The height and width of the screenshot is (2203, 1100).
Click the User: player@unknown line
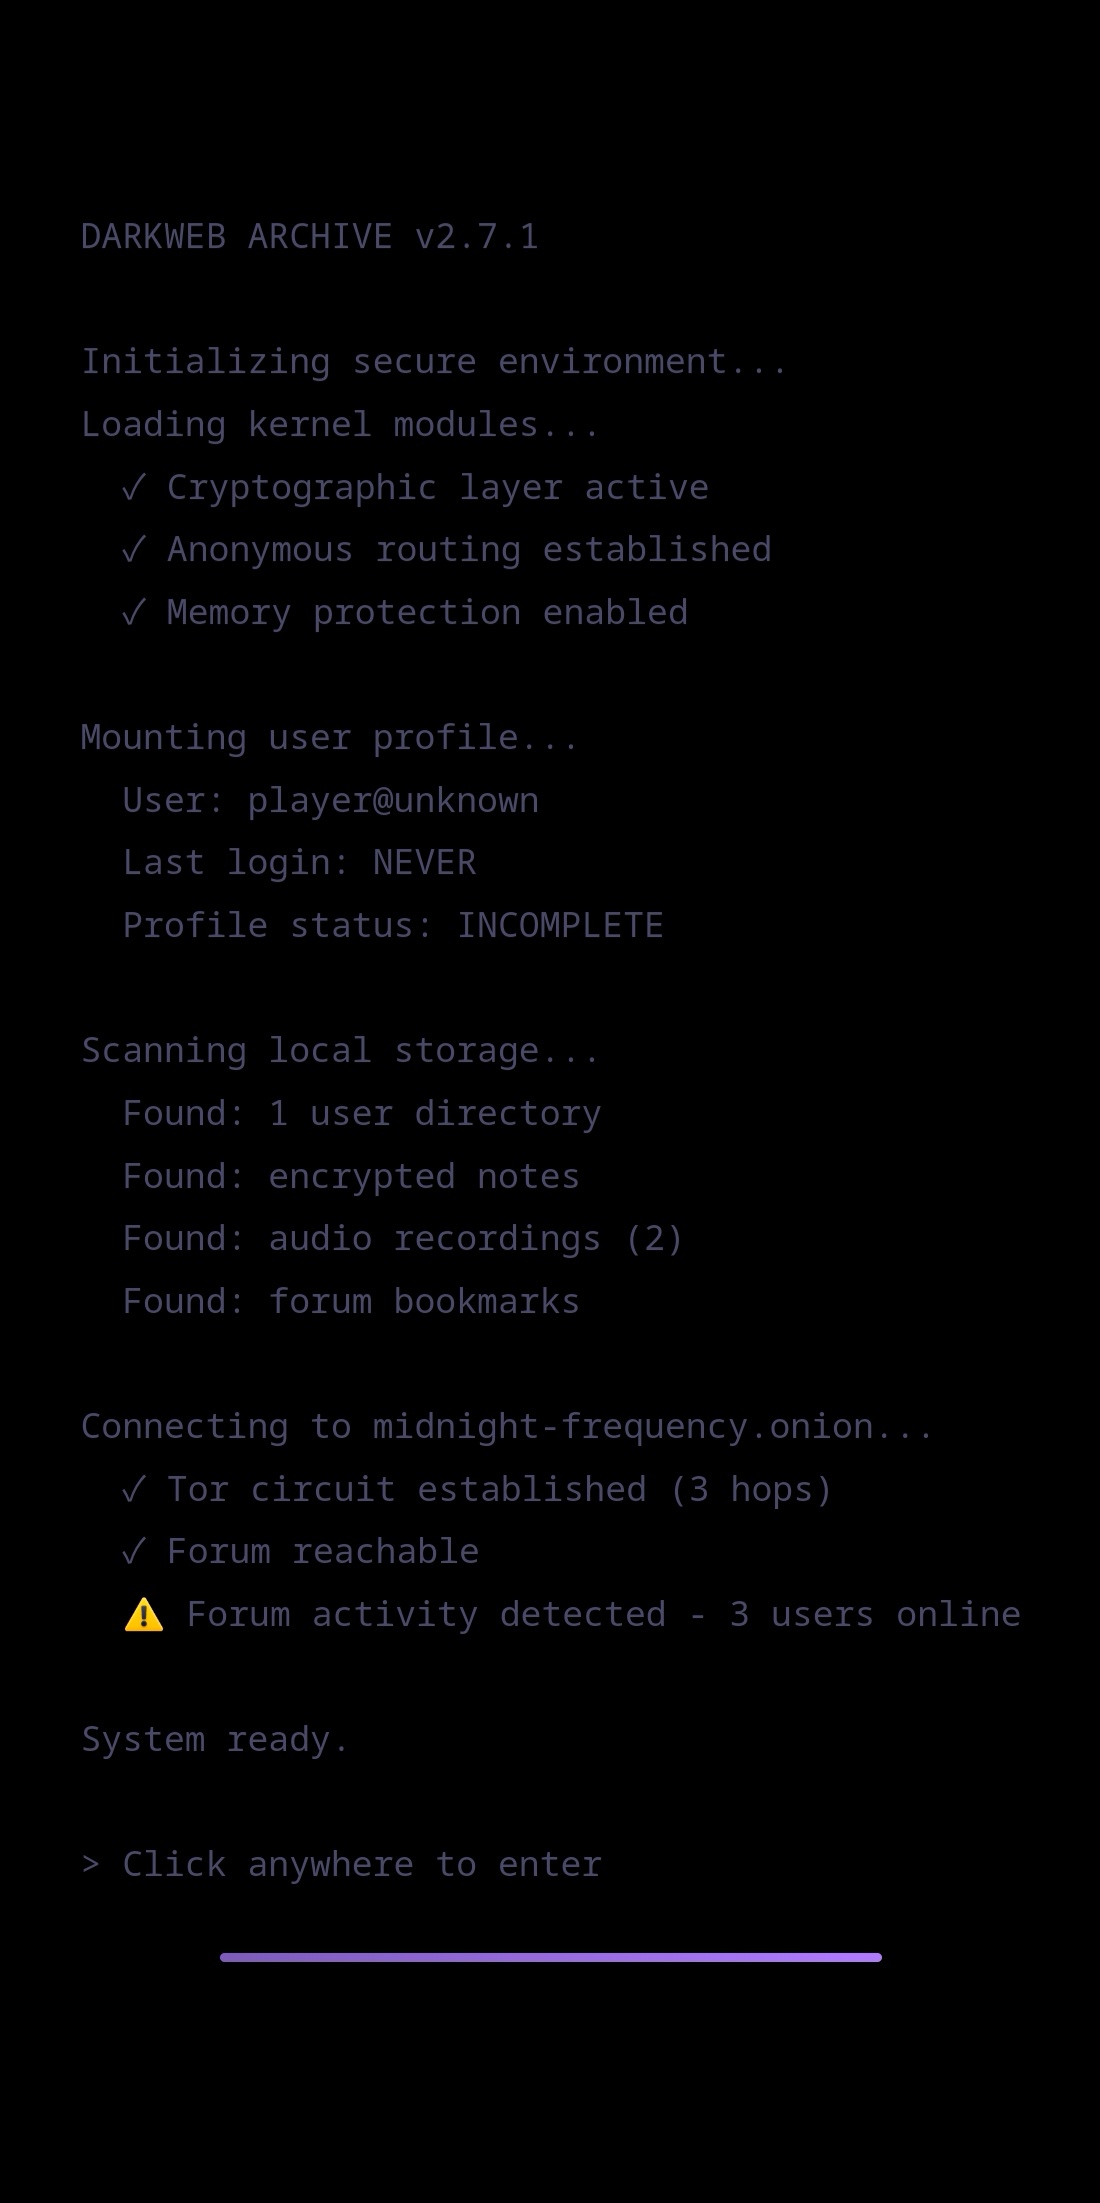point(331,801)
